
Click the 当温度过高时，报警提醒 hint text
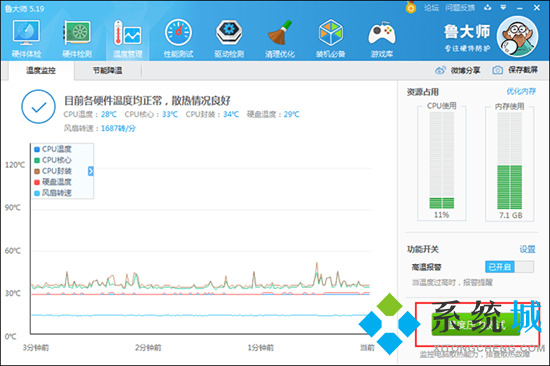[x=452, y=282]
